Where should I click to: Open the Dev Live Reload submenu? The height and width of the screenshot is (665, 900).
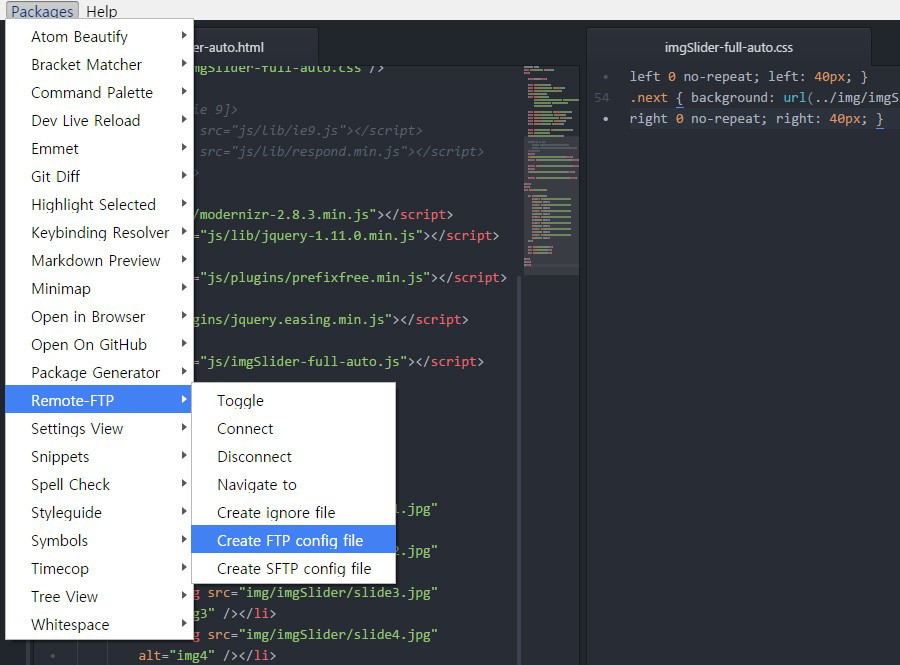click(99, 120)
